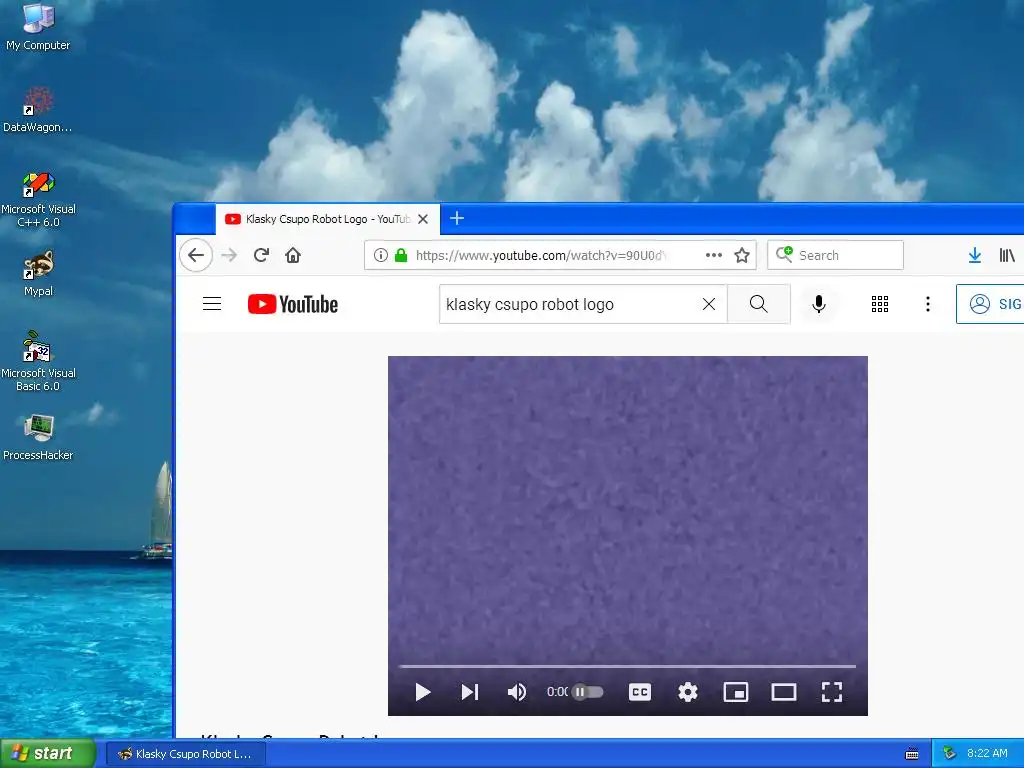This screenshot has height=768, width=1024.
Task: Play the video
Action: coord(423,692)
